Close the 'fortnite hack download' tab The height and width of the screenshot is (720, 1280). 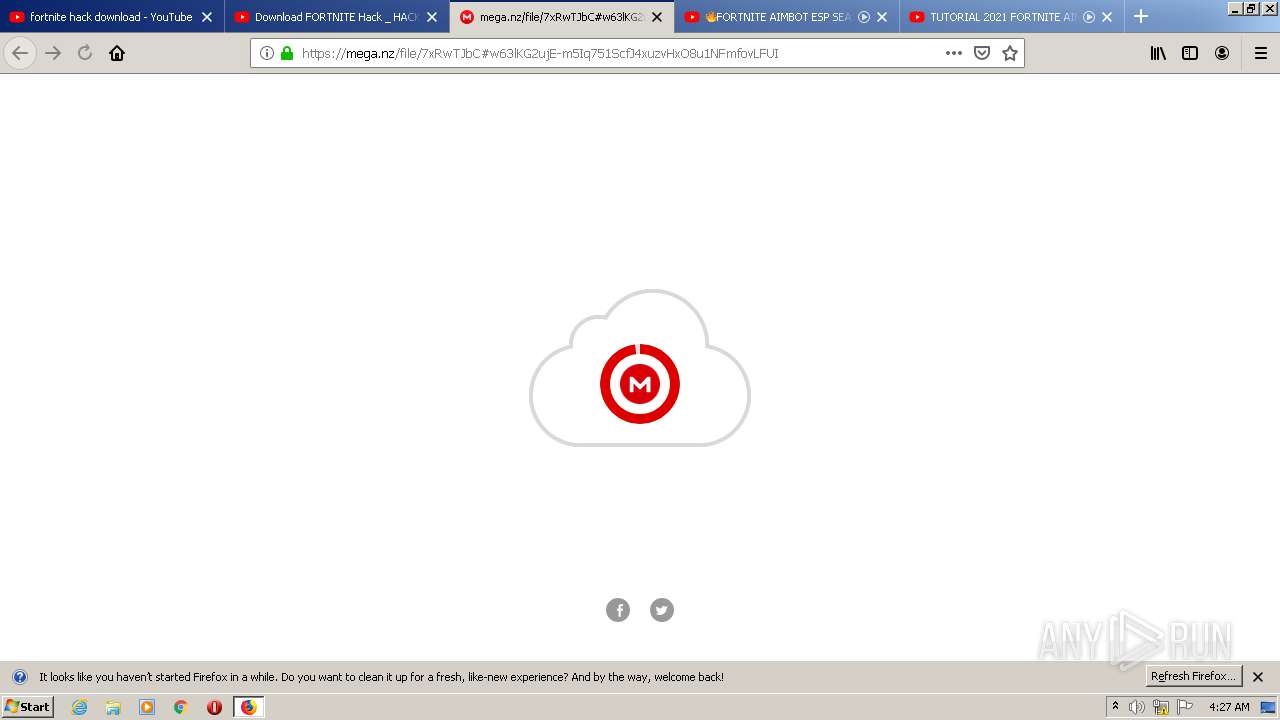207,17
